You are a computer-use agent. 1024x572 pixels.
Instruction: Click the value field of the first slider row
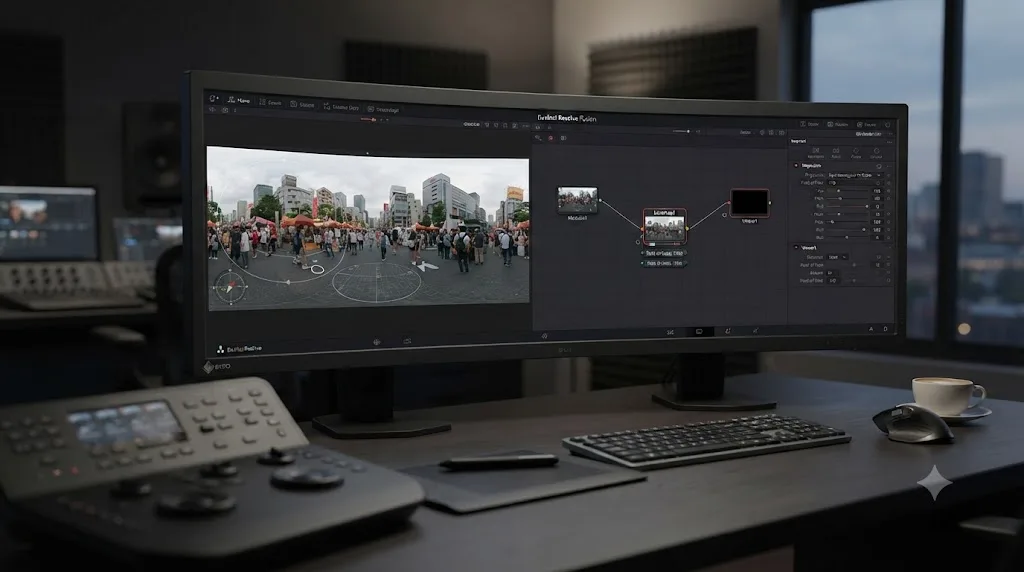coord(877,191)
